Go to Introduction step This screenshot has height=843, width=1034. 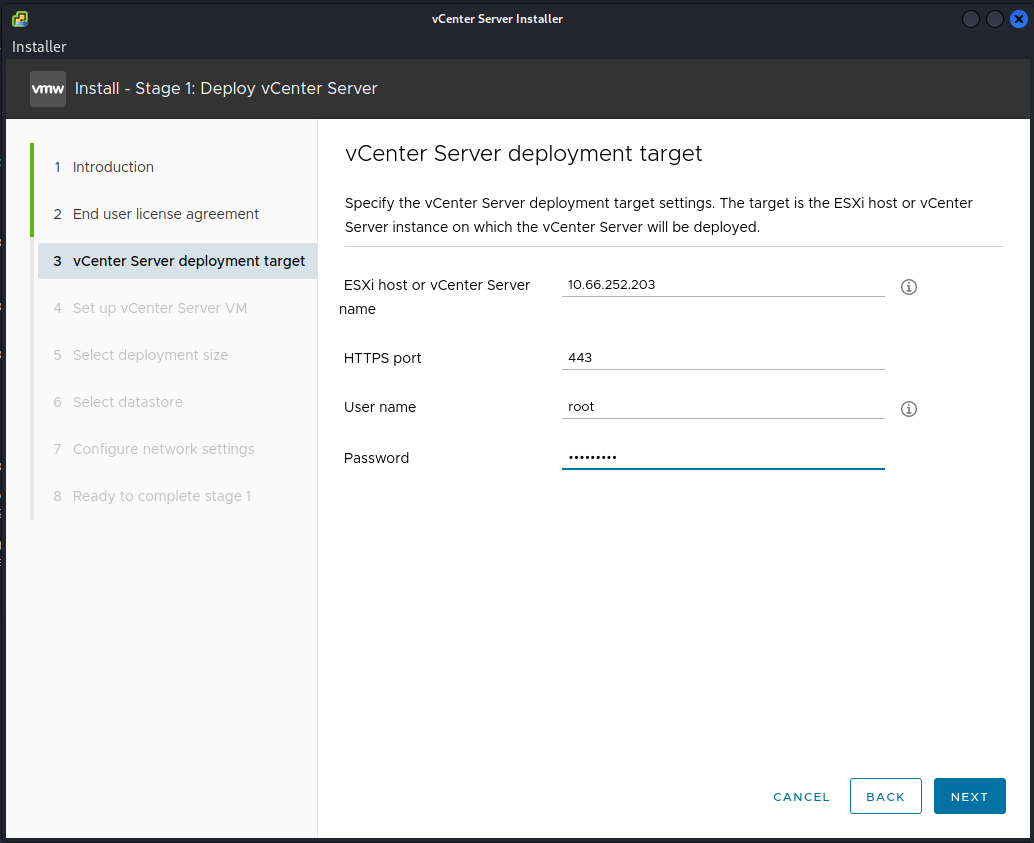pyautogui.click(x=113, y=167)
